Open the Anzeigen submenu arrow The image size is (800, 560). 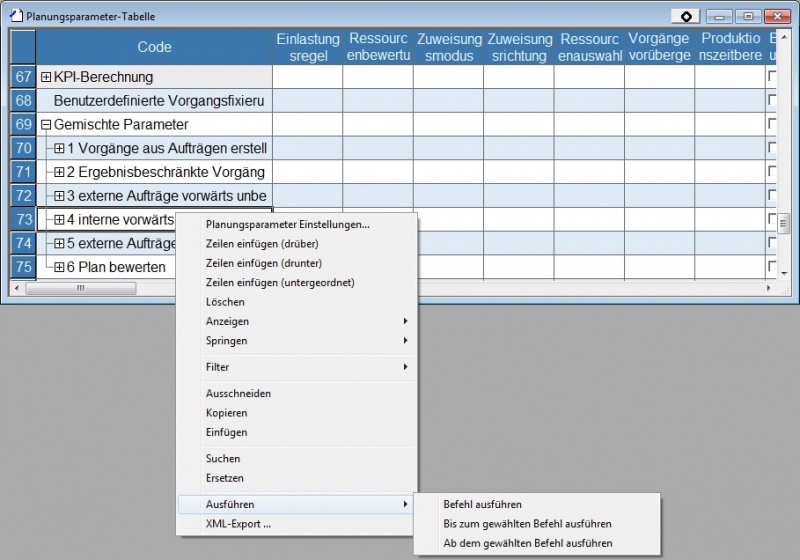[x=405, y=321]
